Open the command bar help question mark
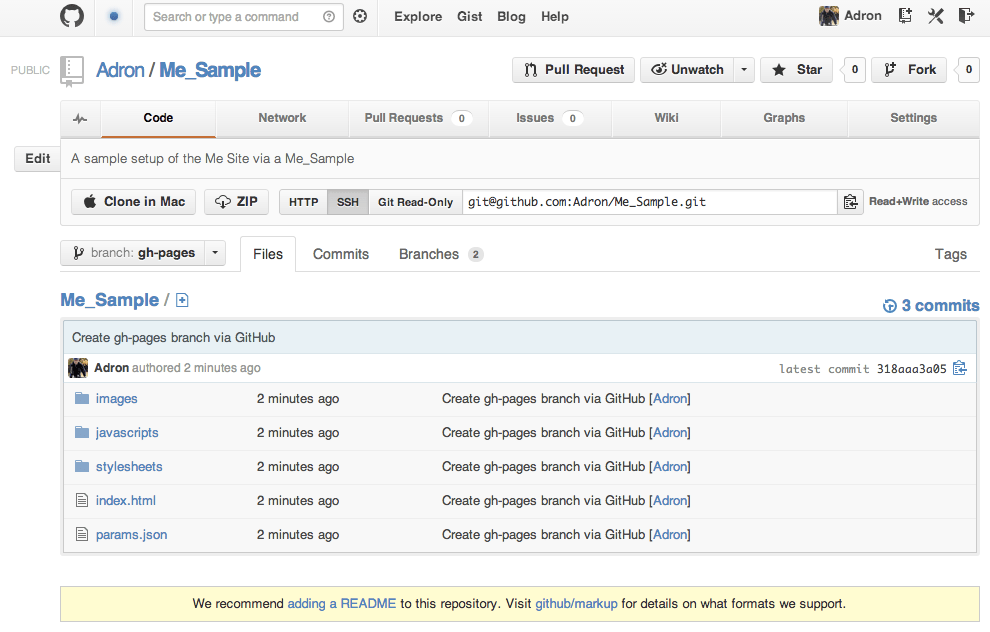Viewport: 990px width, 632px height. (x=329, y=16)
